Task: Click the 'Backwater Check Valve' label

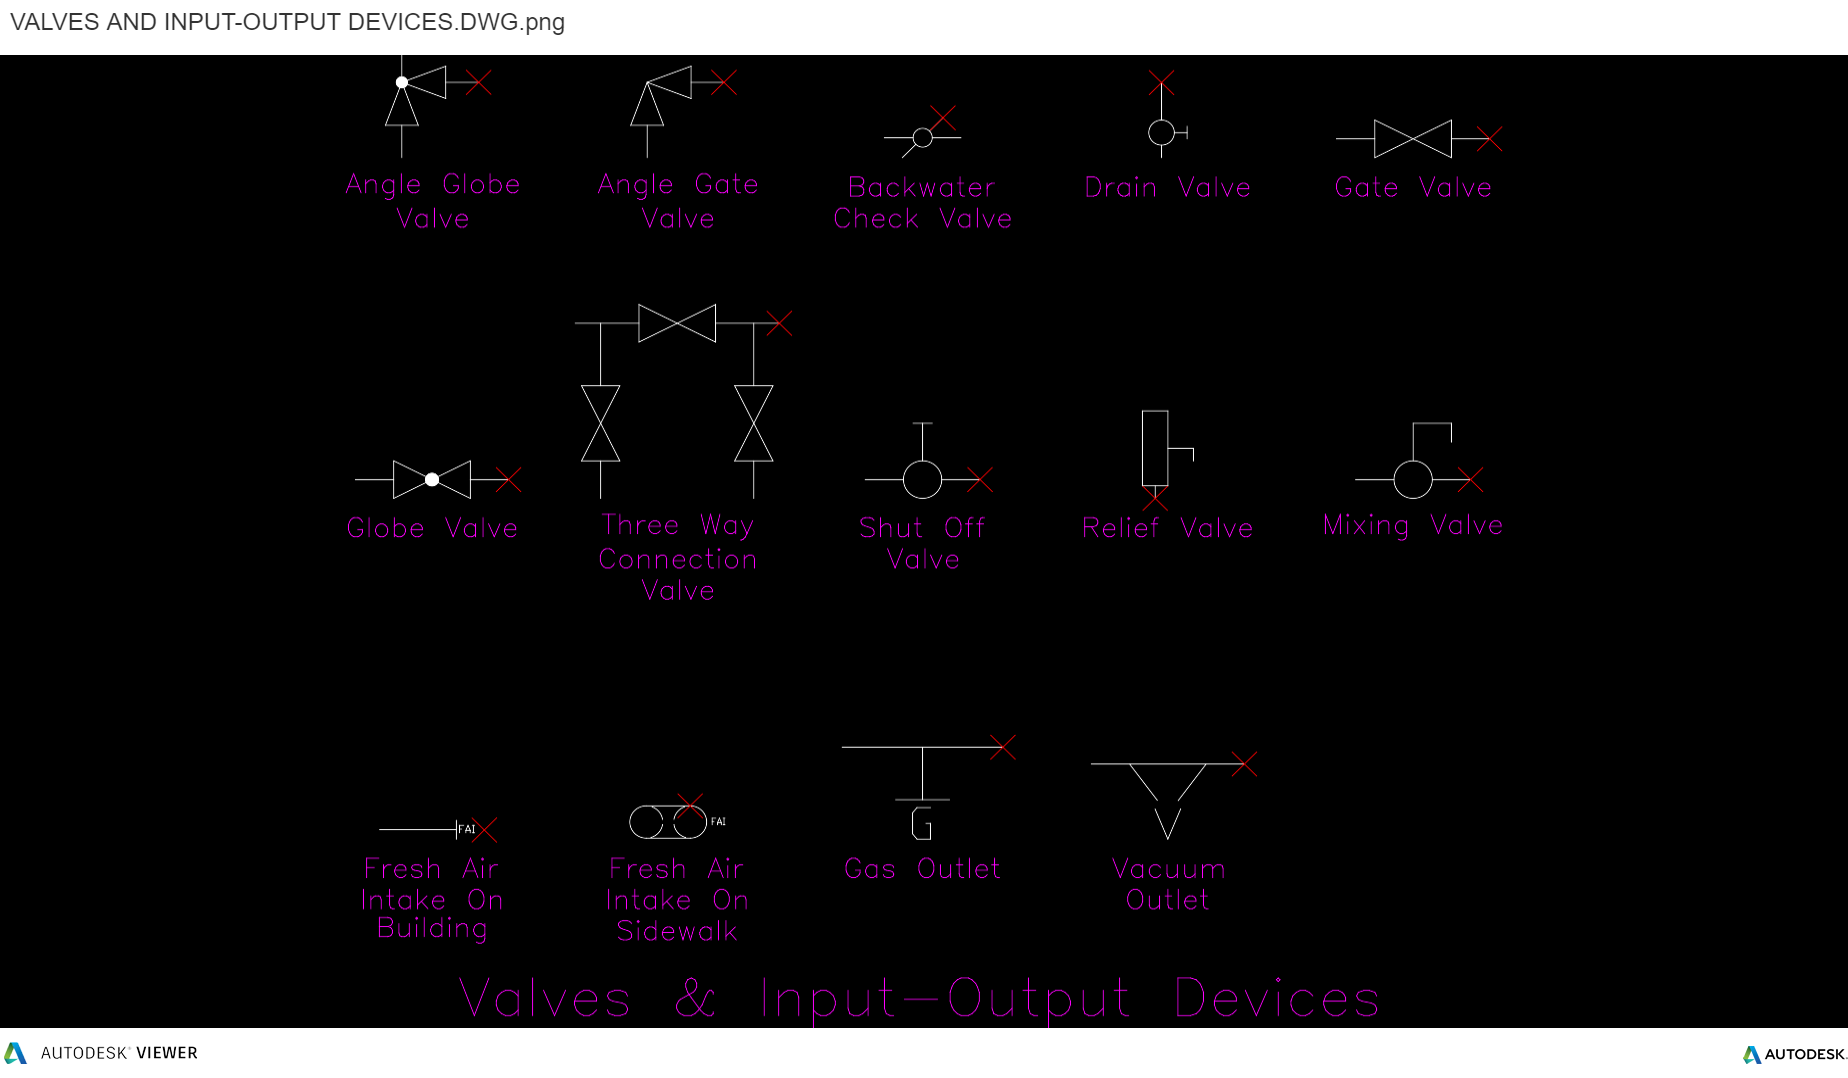Action: [x=923, y=203]
